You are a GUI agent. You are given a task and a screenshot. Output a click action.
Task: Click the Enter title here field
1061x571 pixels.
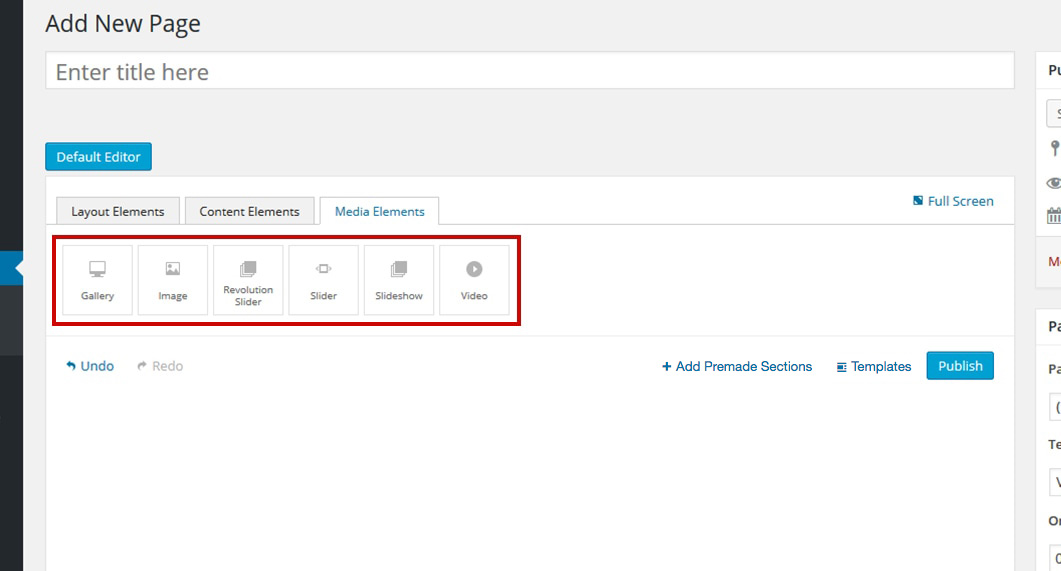coord(530,72)
